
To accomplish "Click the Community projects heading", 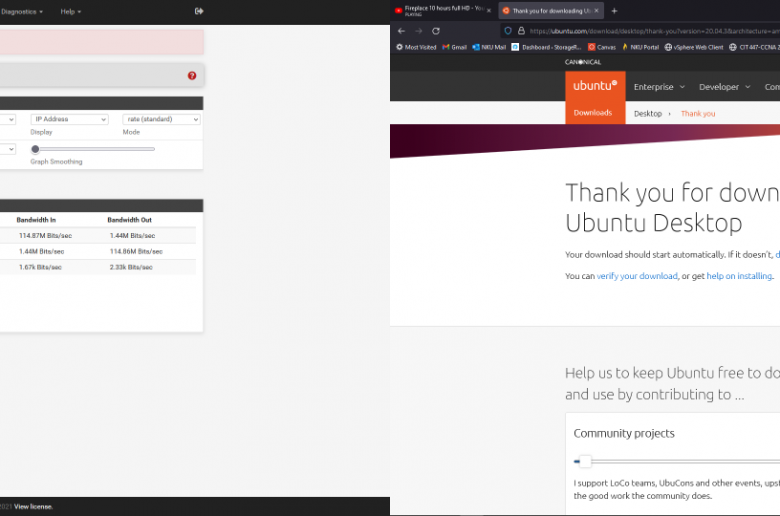I will (x=624, y=433).
